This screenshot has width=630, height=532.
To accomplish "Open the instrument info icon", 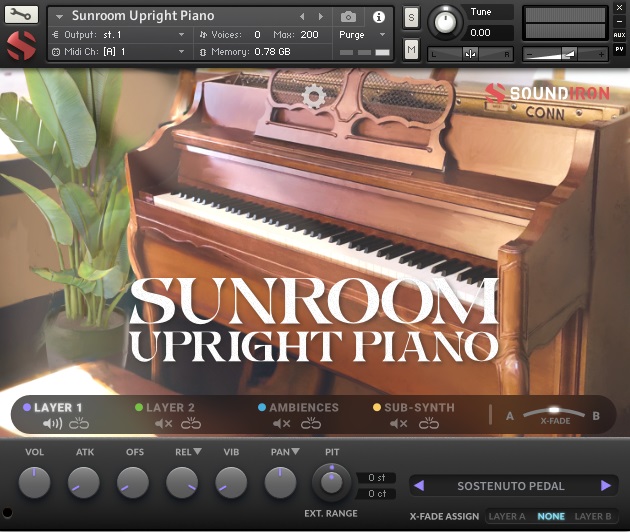I will [378, 17].
